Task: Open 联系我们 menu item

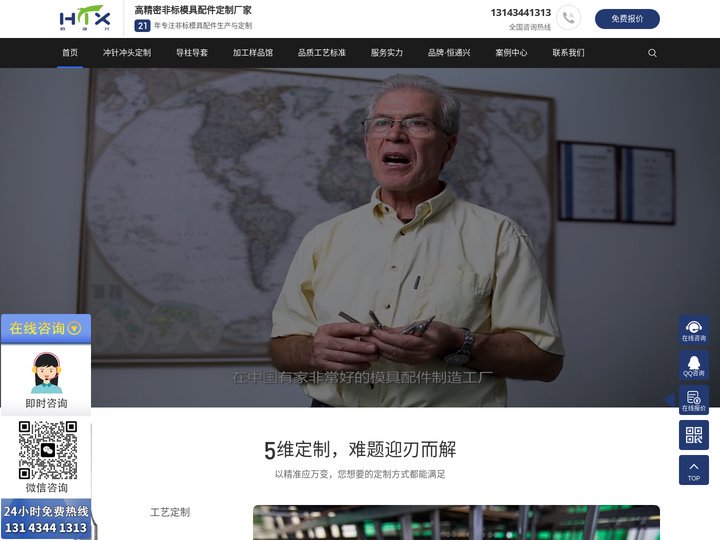Action: coord(568,53)
